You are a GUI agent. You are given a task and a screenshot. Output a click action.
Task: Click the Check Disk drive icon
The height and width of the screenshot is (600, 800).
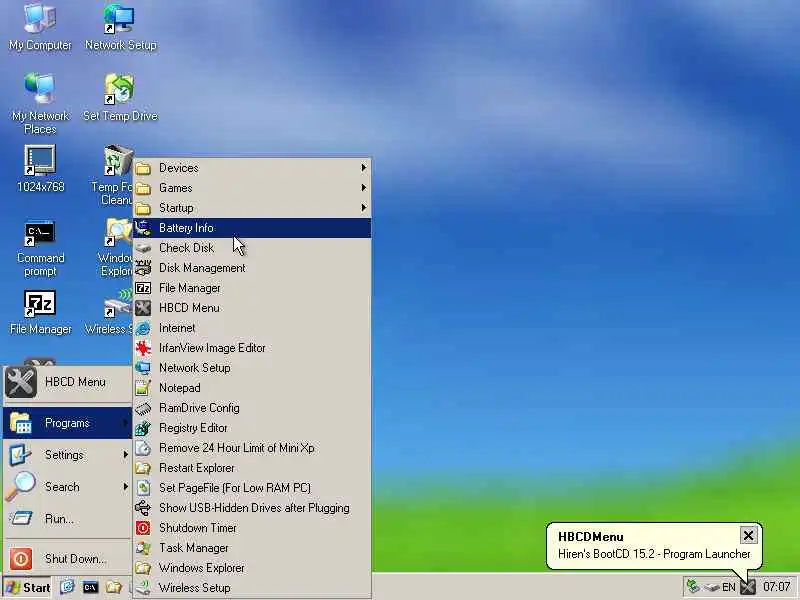143,248
